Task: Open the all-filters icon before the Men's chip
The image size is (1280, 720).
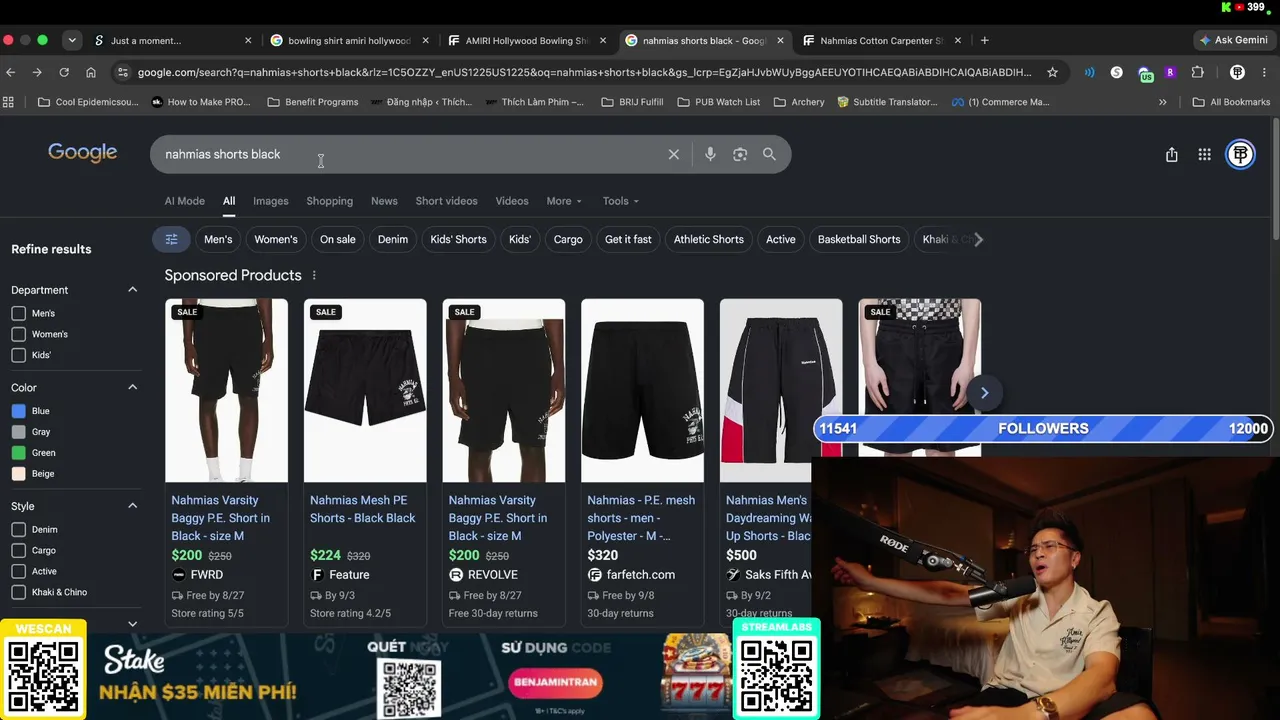Action: pos(171,239)
